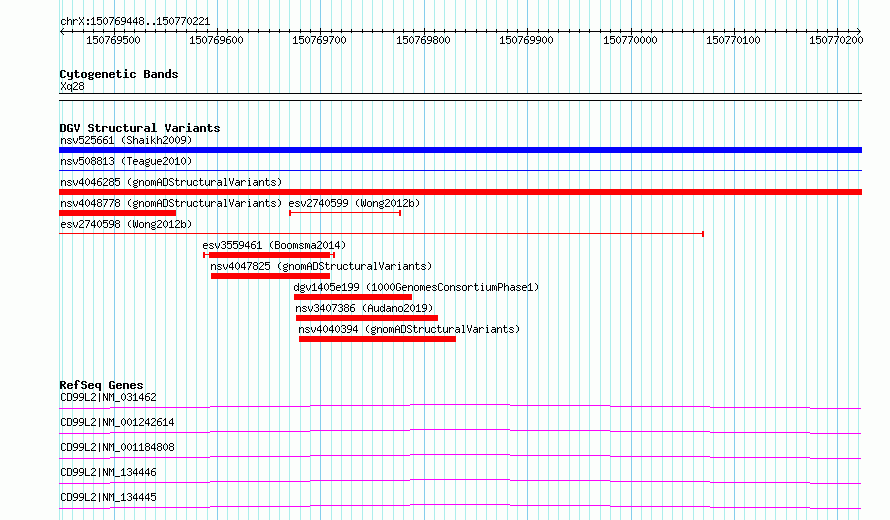Click ruler position 150770000

click(630, 40)
